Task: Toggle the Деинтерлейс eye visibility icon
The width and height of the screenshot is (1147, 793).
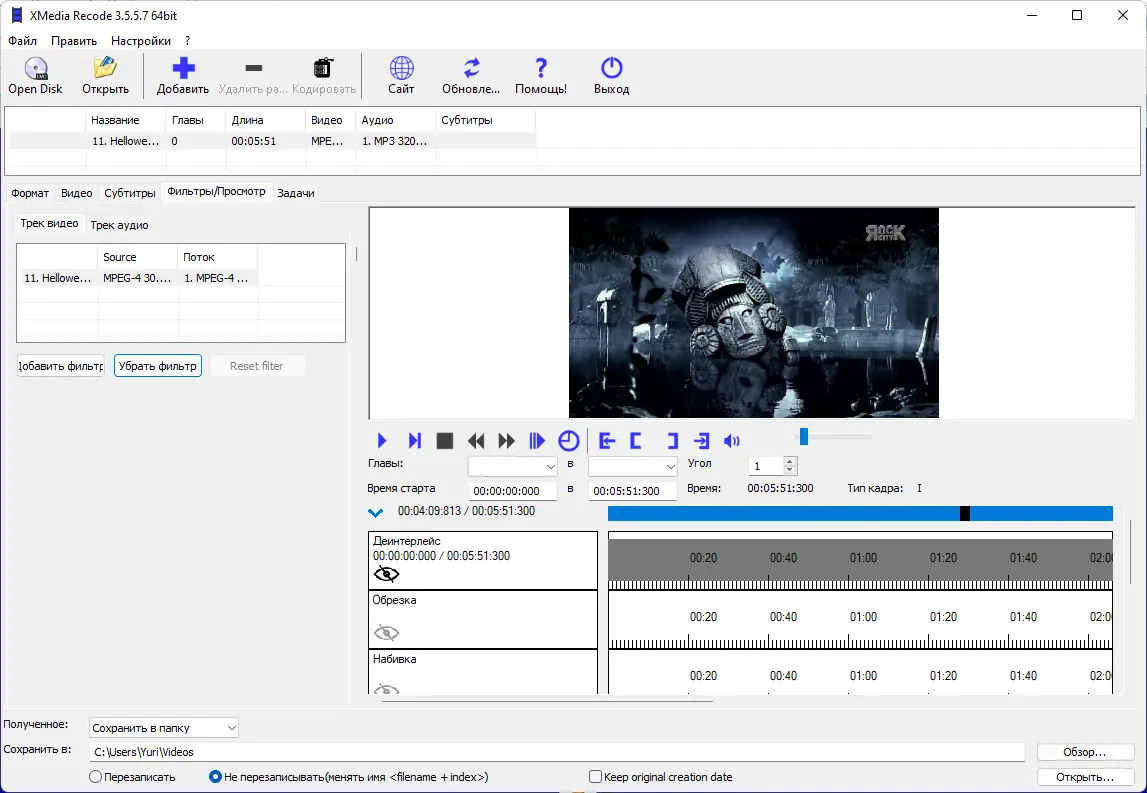Action: pyautogui.click(x=386, y=574)
